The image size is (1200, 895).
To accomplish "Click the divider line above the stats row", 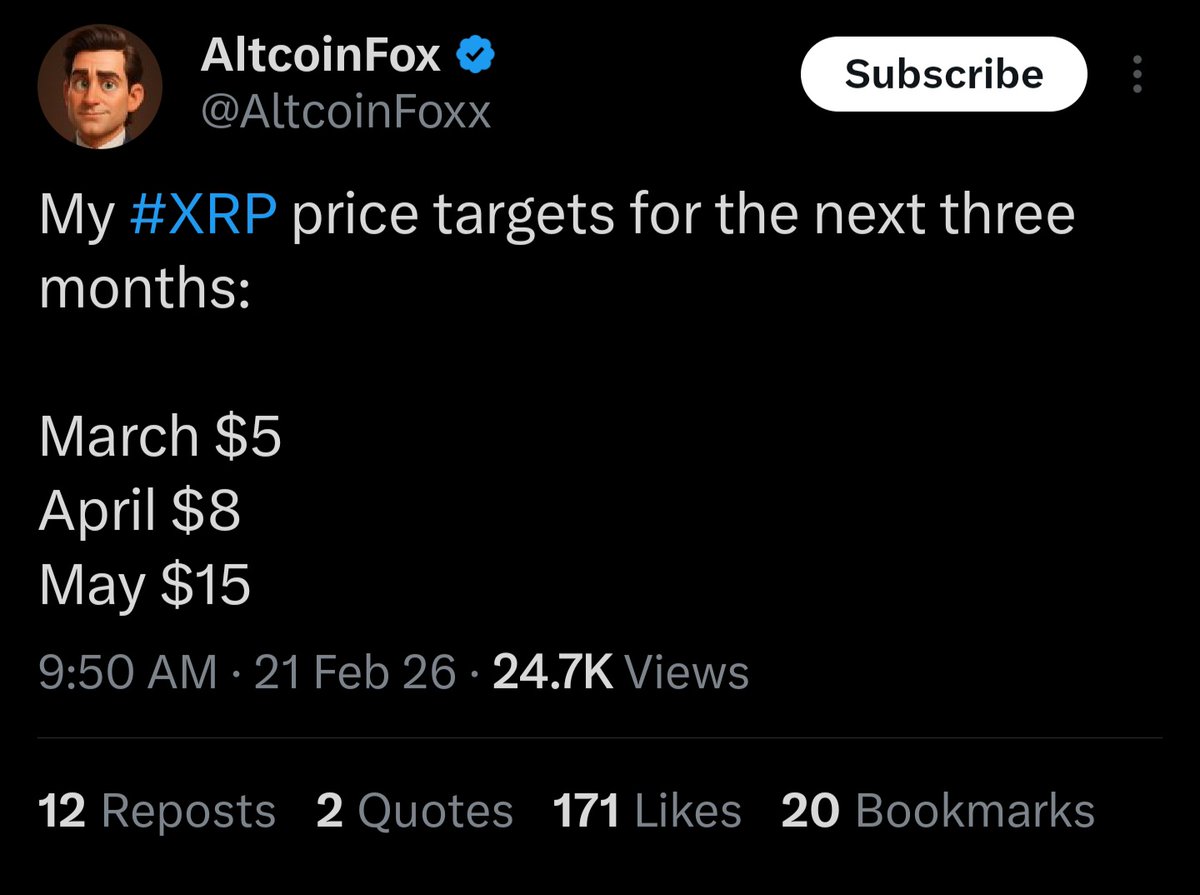I will point(600,738).
